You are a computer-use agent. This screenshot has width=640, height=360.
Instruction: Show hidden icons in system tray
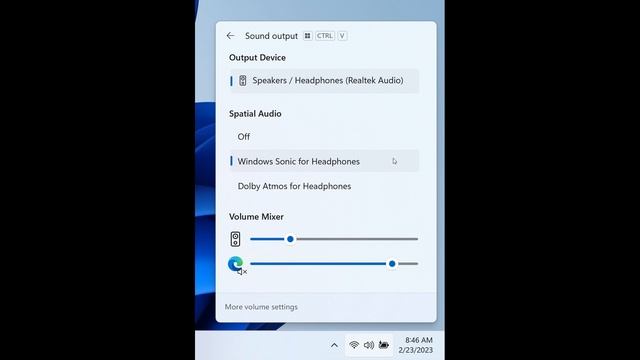(334, 345)
